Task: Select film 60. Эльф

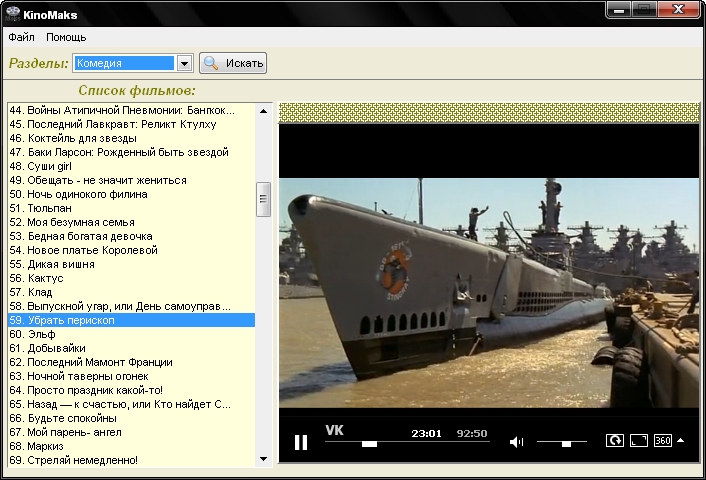Action: coord(131,334)
